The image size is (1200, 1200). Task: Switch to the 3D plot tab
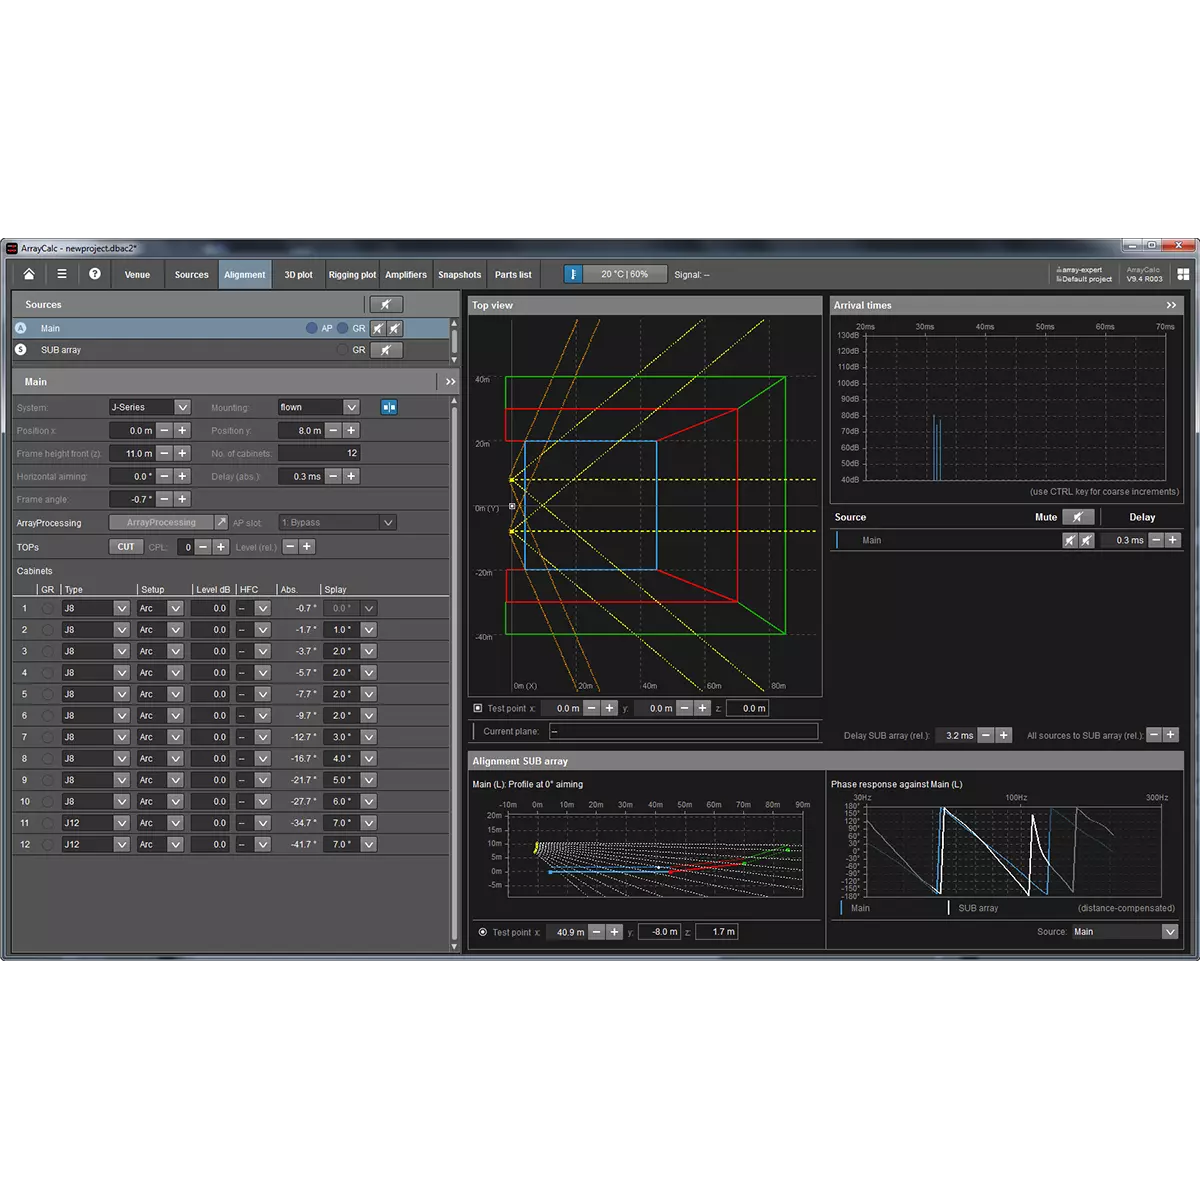(298, 275)
